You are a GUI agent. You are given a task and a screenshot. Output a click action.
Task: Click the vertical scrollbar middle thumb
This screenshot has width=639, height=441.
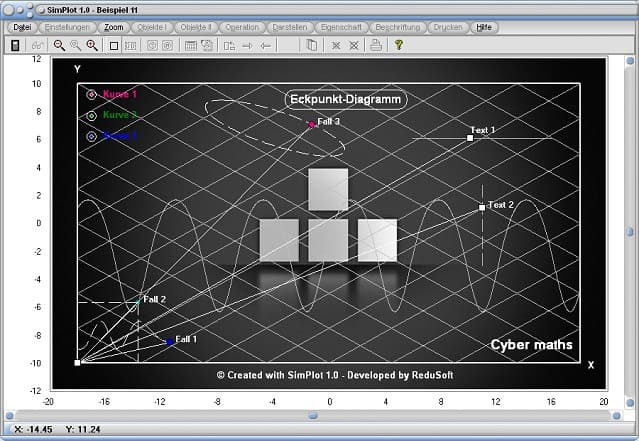(x=630, y=232)
